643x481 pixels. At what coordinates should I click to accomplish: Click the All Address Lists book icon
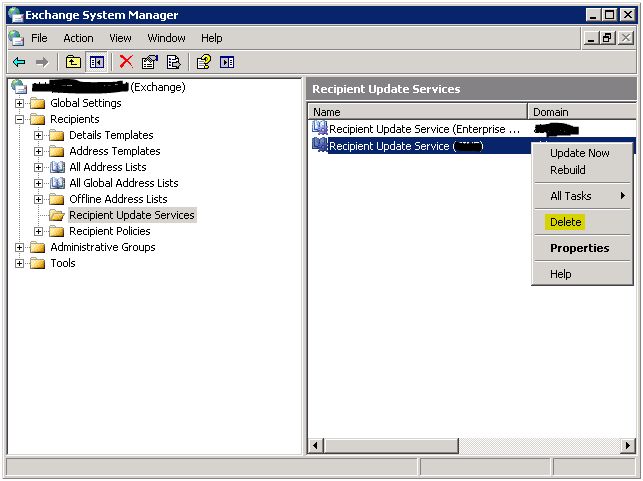[x=57, y=167]
